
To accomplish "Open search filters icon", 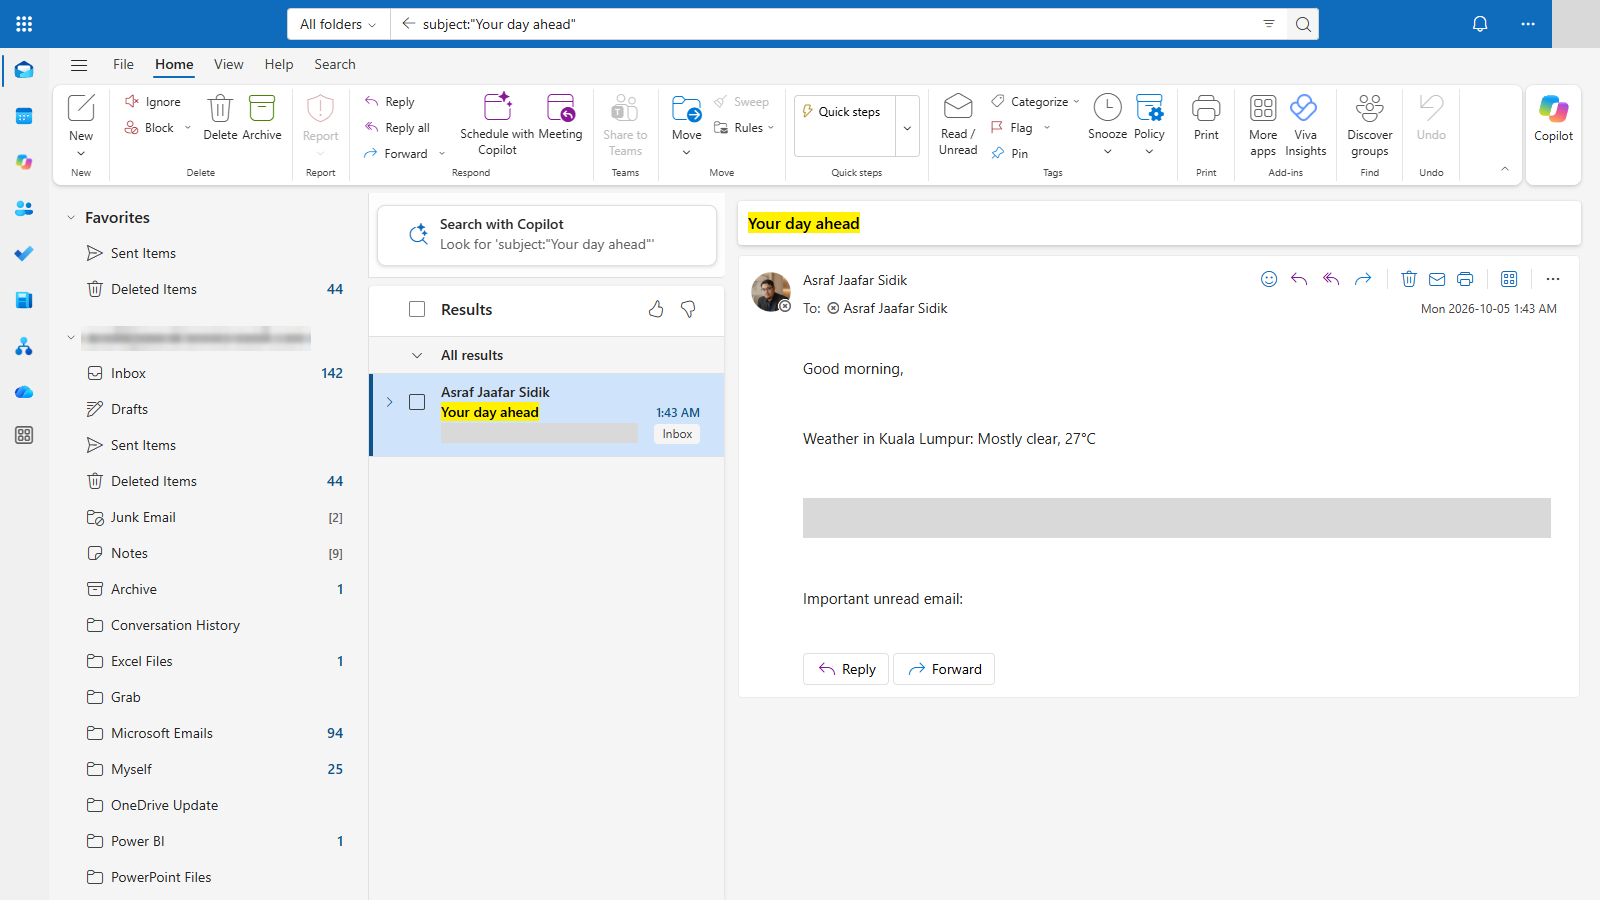I will pos(1269,24).
